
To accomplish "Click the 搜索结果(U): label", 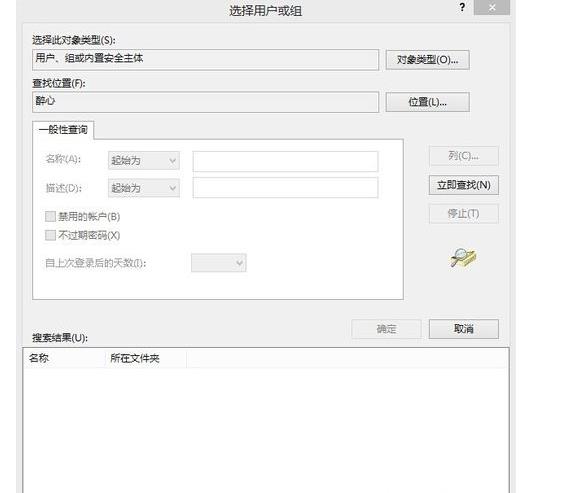I will (60, 338).
